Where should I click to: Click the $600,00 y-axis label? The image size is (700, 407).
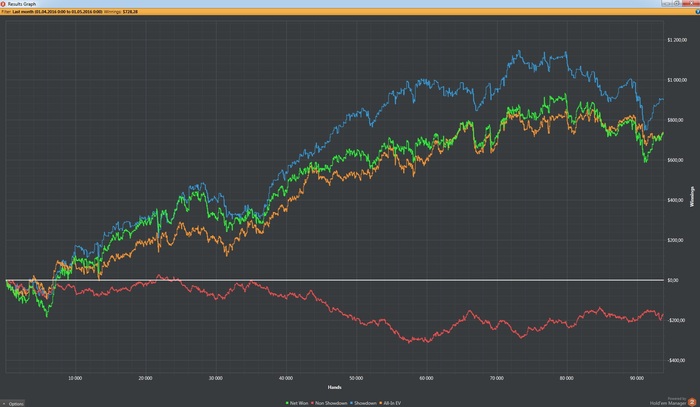tap(675, 160)
